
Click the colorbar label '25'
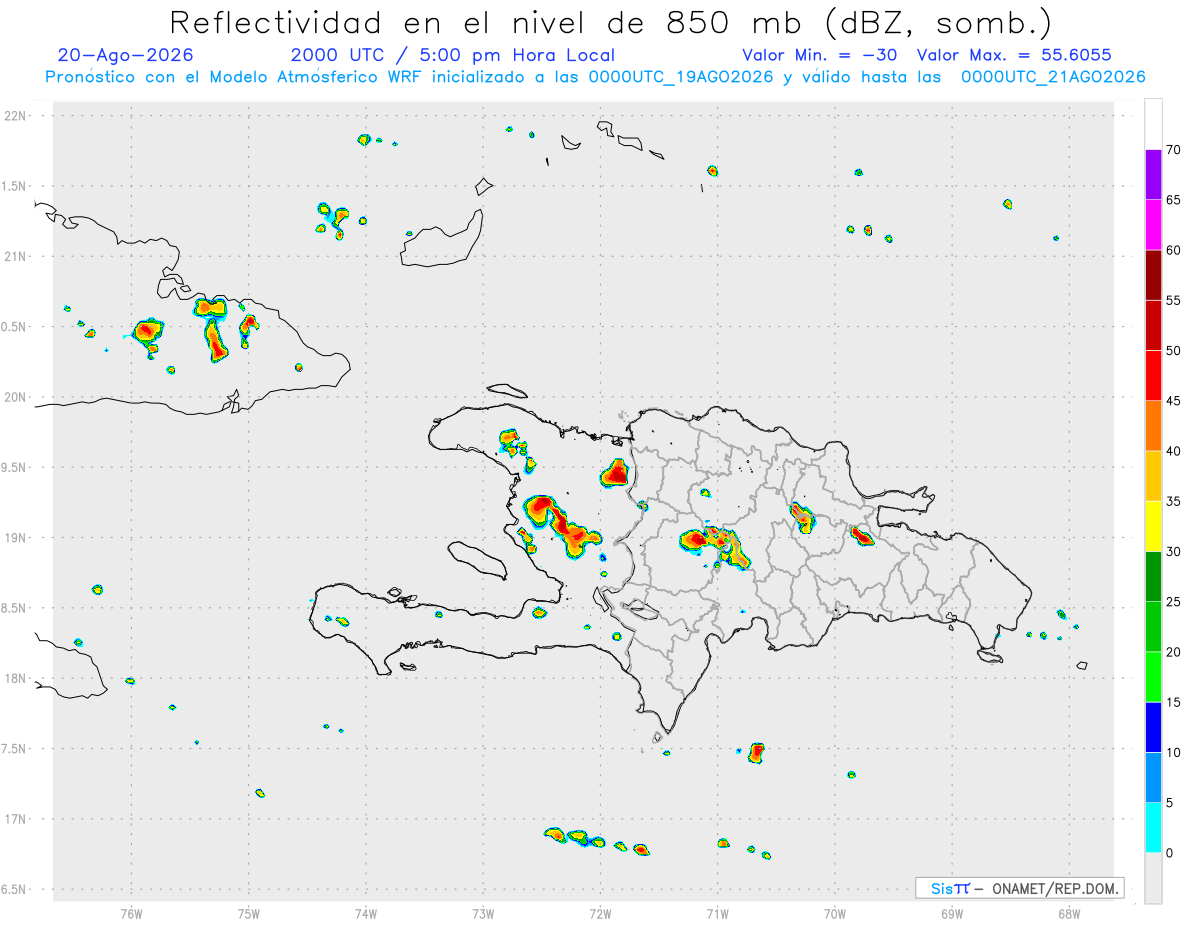coord(1174,602)
